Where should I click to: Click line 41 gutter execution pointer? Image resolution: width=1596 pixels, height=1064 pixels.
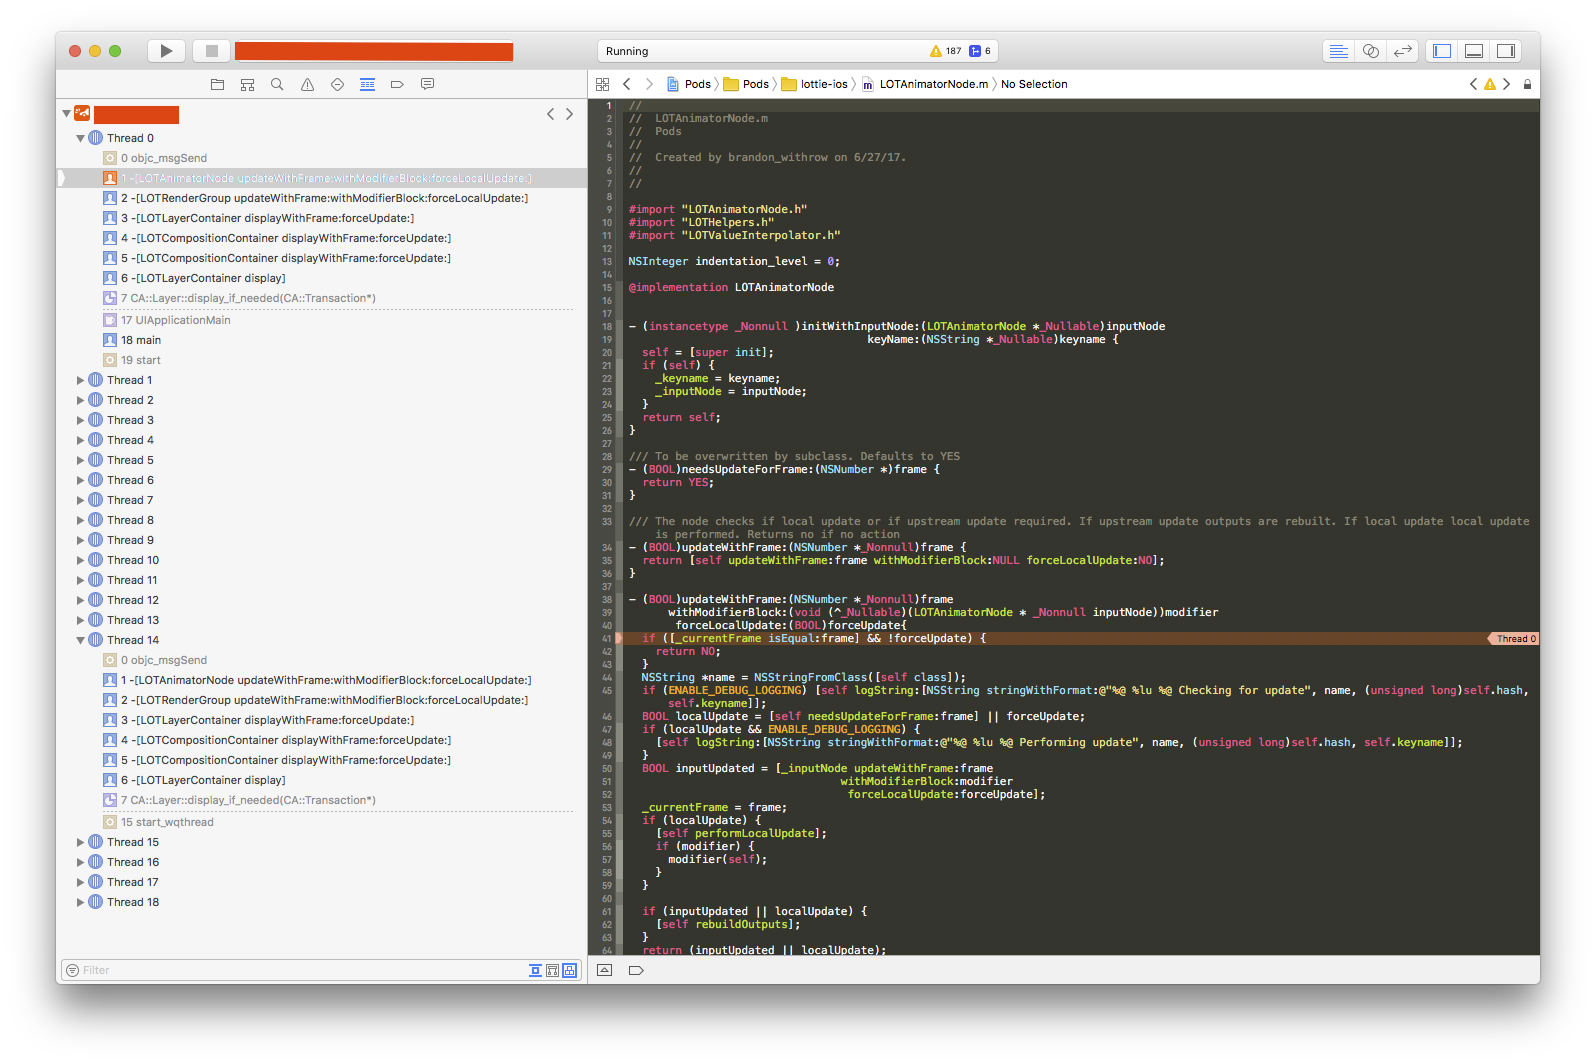pyautogui.click(x=619, y=639)
